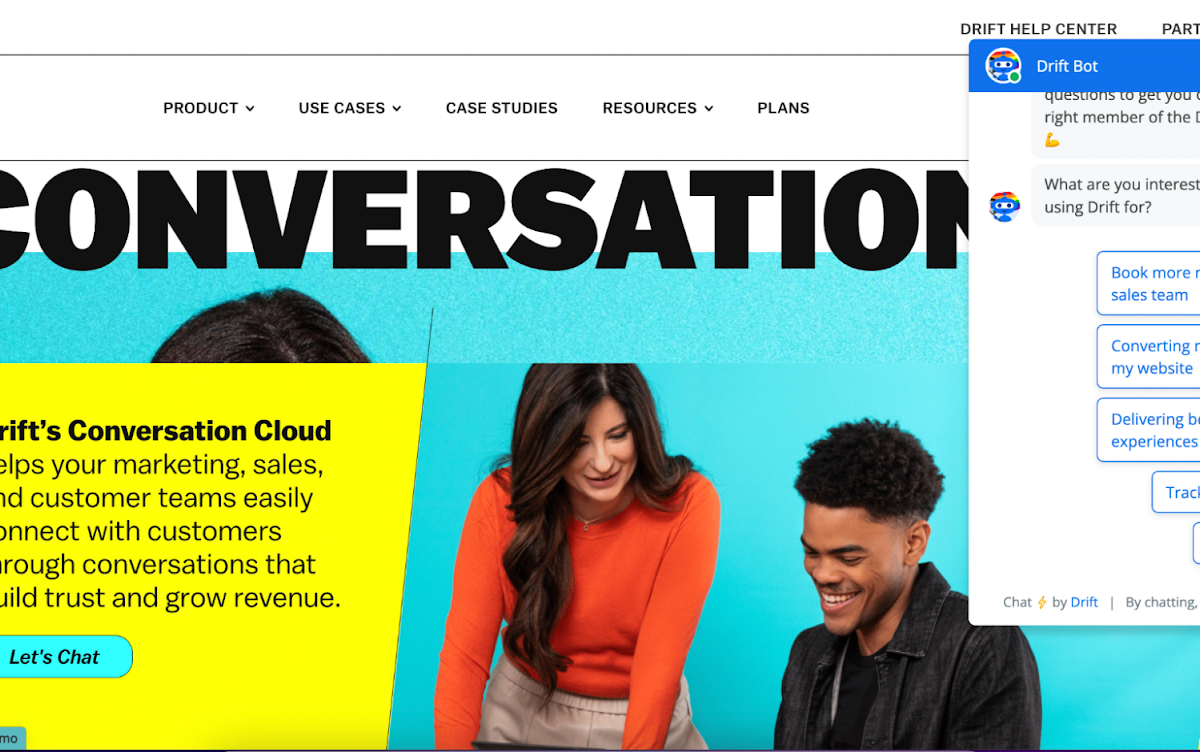Choose the "Delivering" experiences reply option
Viewport: 1200px width, 752px height.
tap(1148, 430)
